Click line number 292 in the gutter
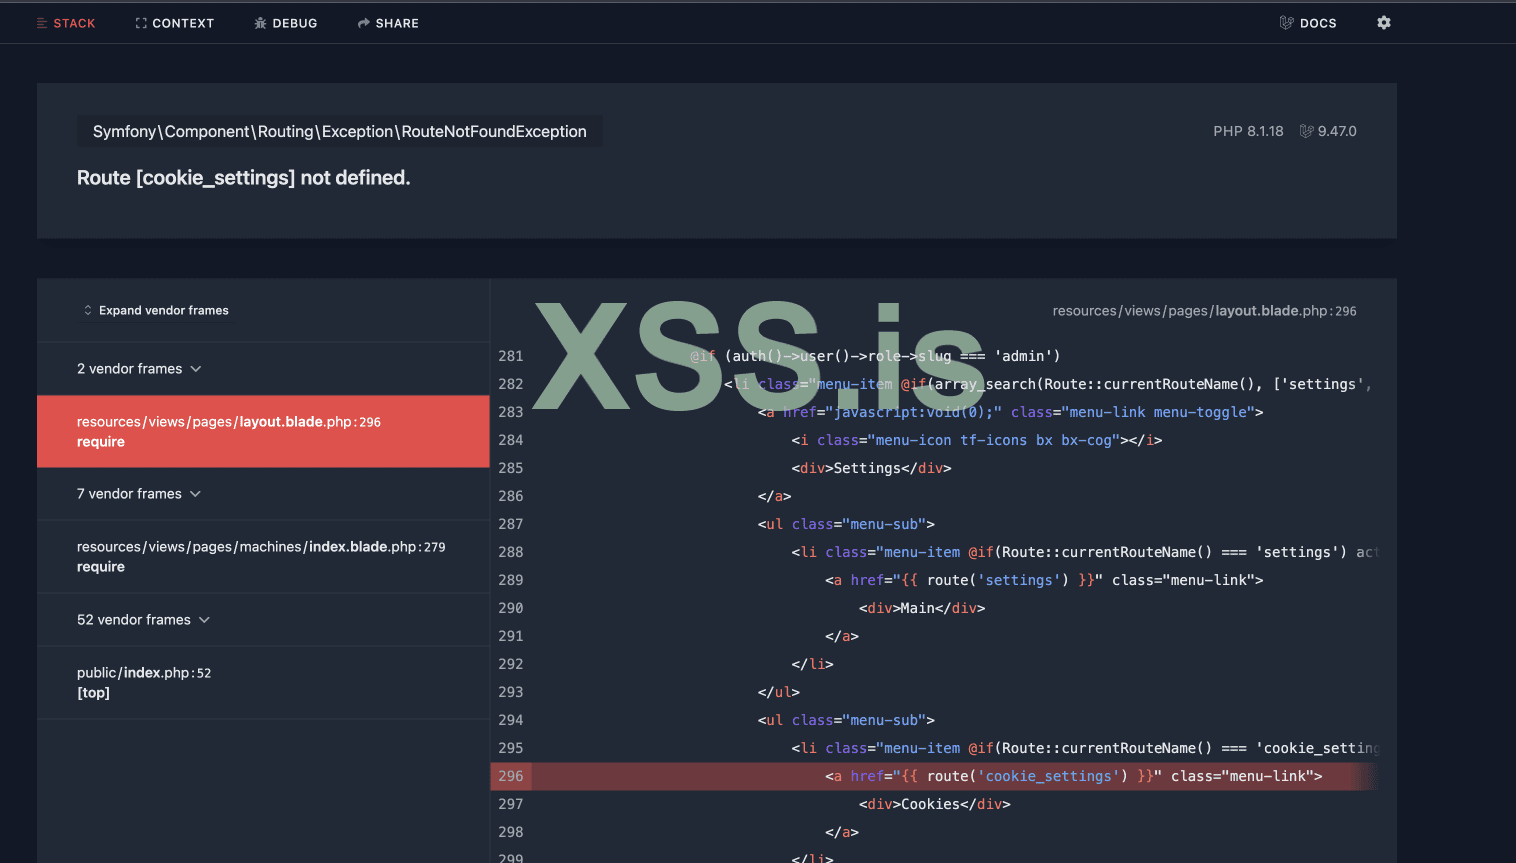Screen dimensions: 1516x863 tap(511, 664)
